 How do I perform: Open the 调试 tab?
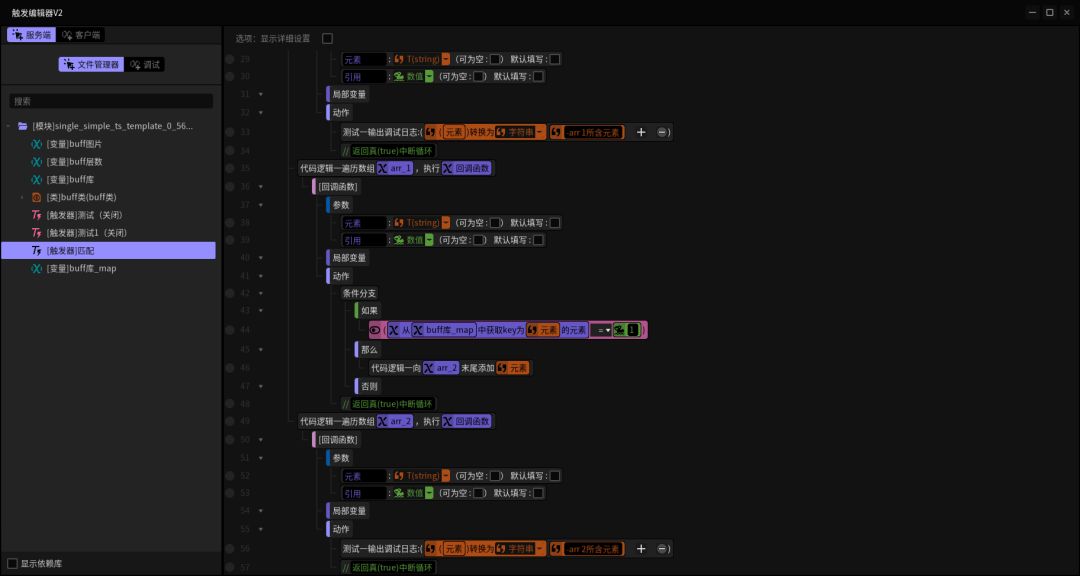145,65
